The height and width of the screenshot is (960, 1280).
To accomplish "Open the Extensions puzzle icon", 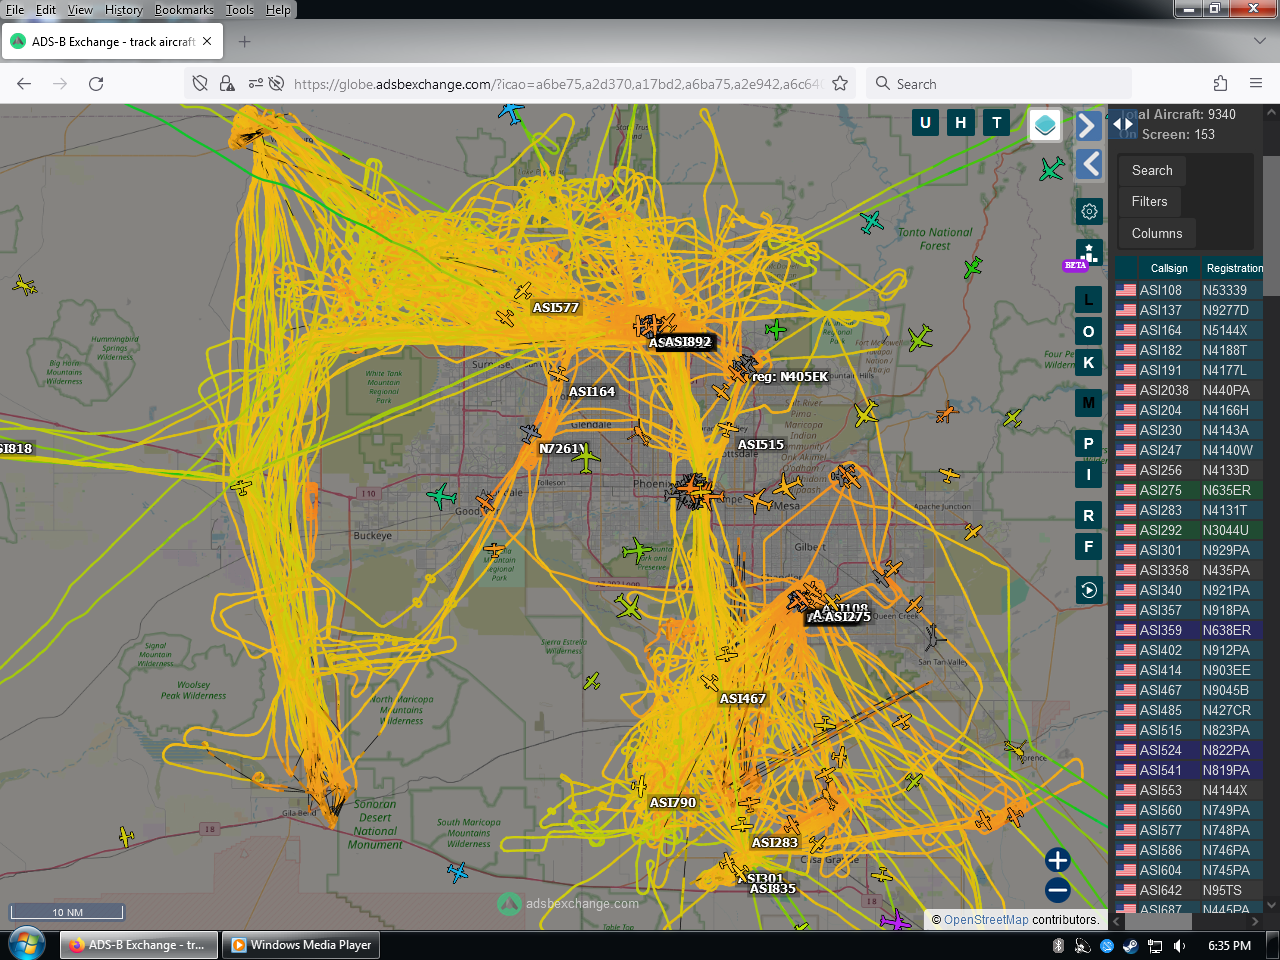I will pos(1220,84).
